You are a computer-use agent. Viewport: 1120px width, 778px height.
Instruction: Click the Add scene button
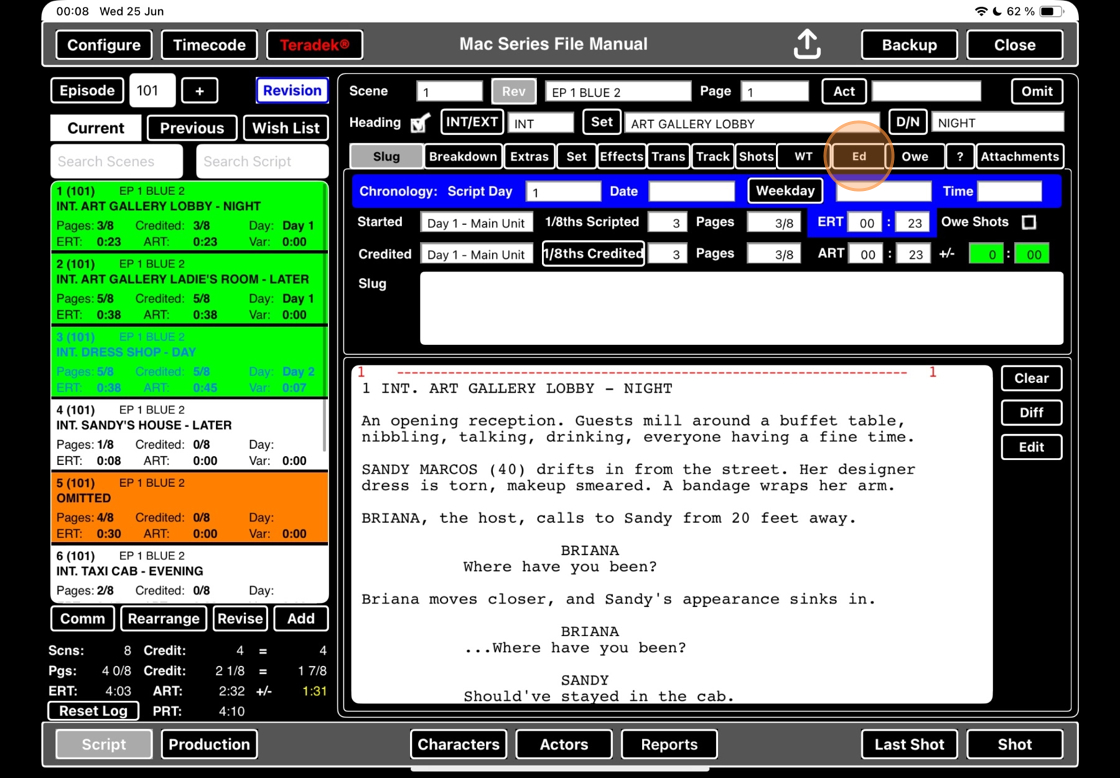pos(301,619)
